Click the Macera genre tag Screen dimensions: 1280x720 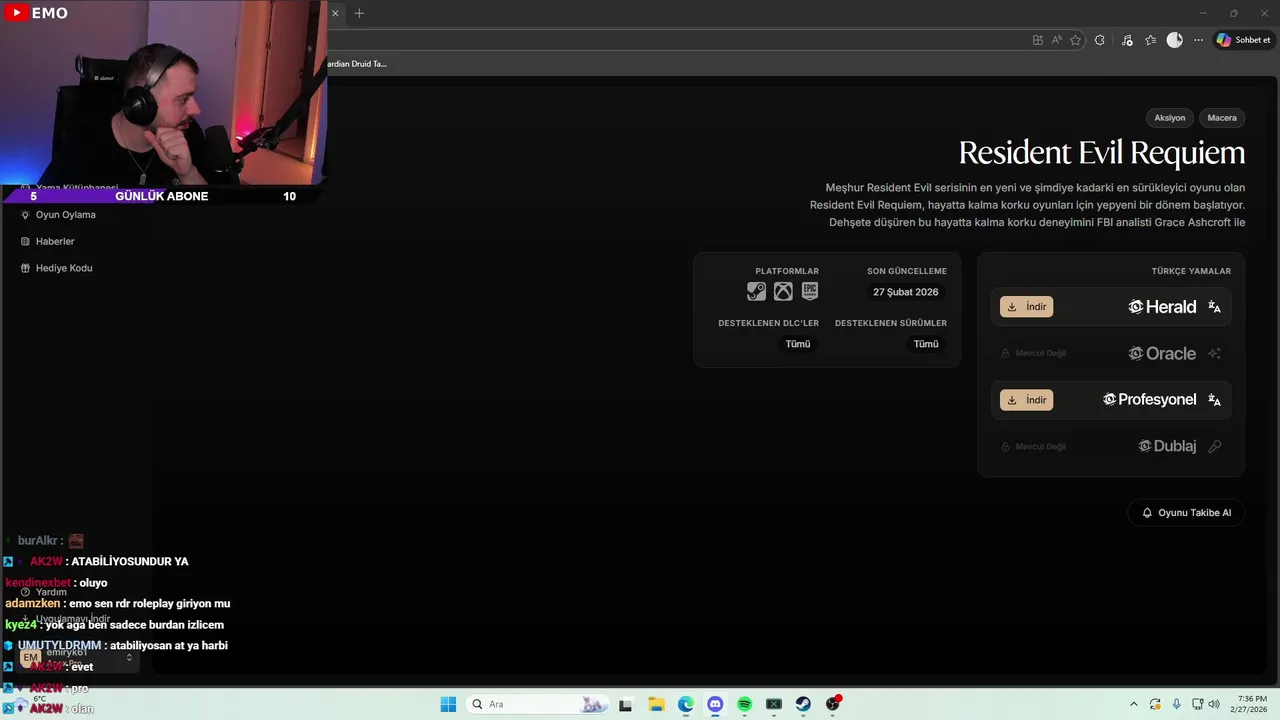point(1222,118)
